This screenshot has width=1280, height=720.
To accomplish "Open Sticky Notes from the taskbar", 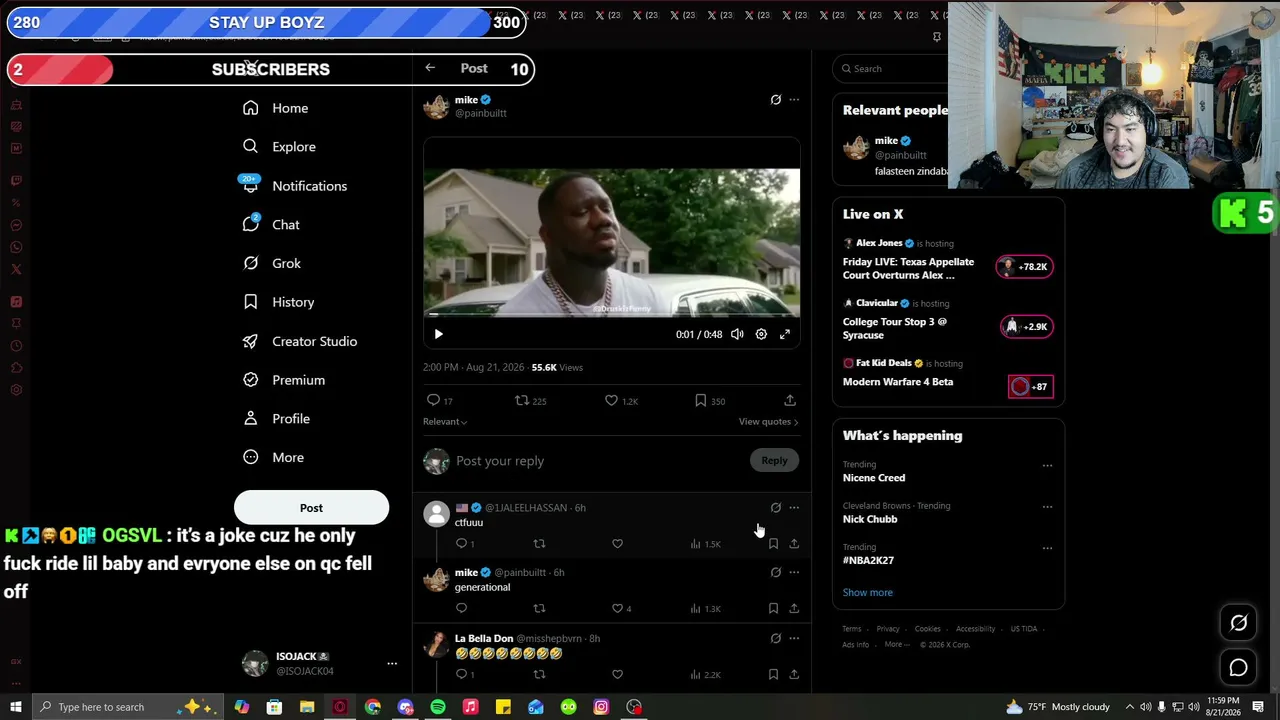I will click(x=503, y=707).
